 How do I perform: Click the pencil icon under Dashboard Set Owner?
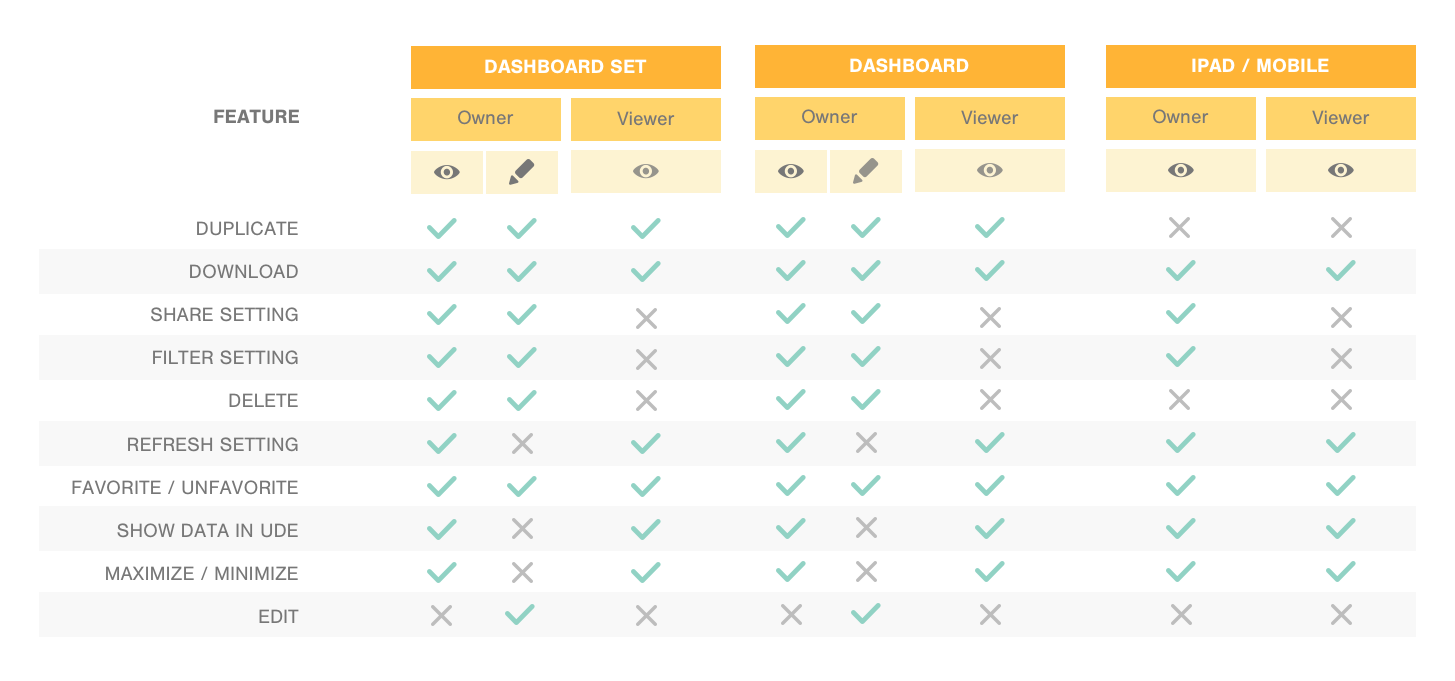point(521,172)
